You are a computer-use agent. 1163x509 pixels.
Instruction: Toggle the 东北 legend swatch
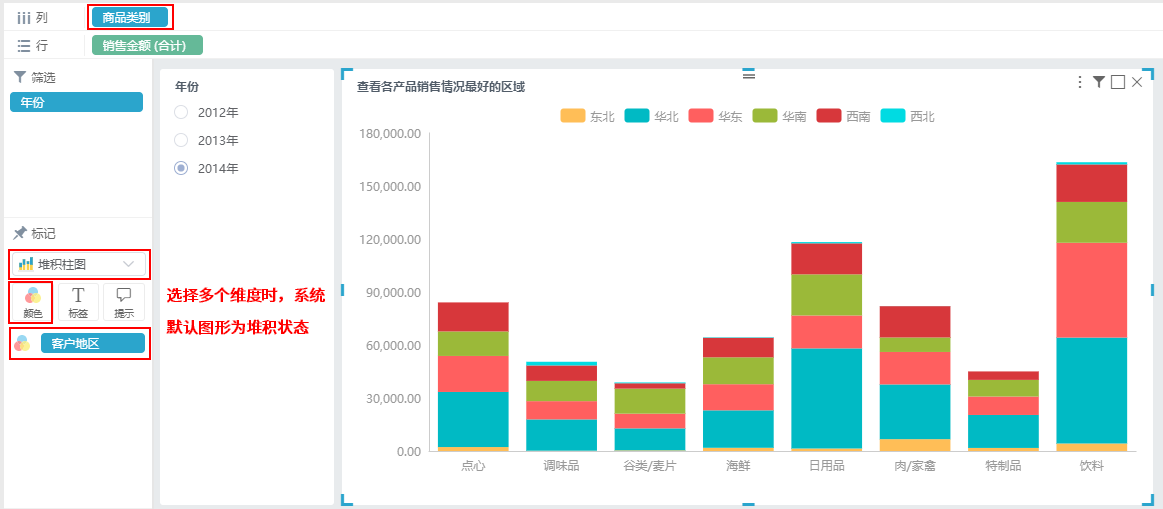point(572,116)
